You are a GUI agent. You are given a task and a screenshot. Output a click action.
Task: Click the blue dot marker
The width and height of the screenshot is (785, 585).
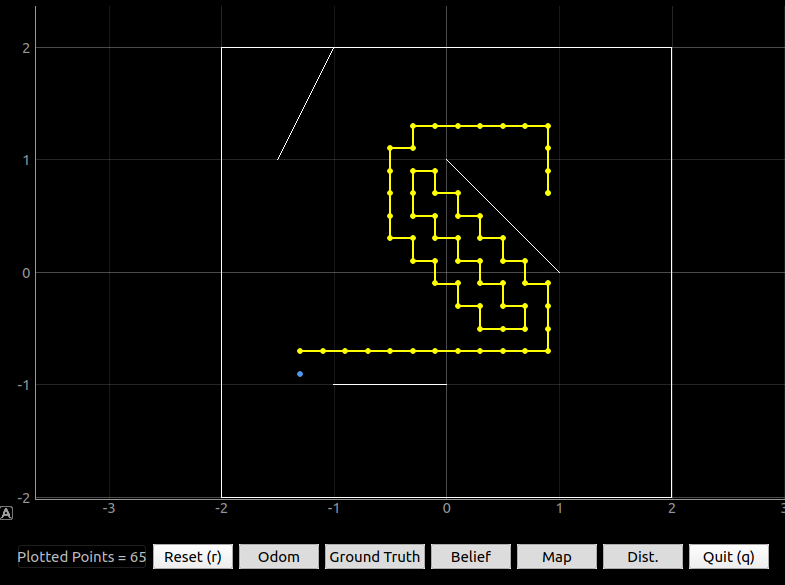coord(300,374)
